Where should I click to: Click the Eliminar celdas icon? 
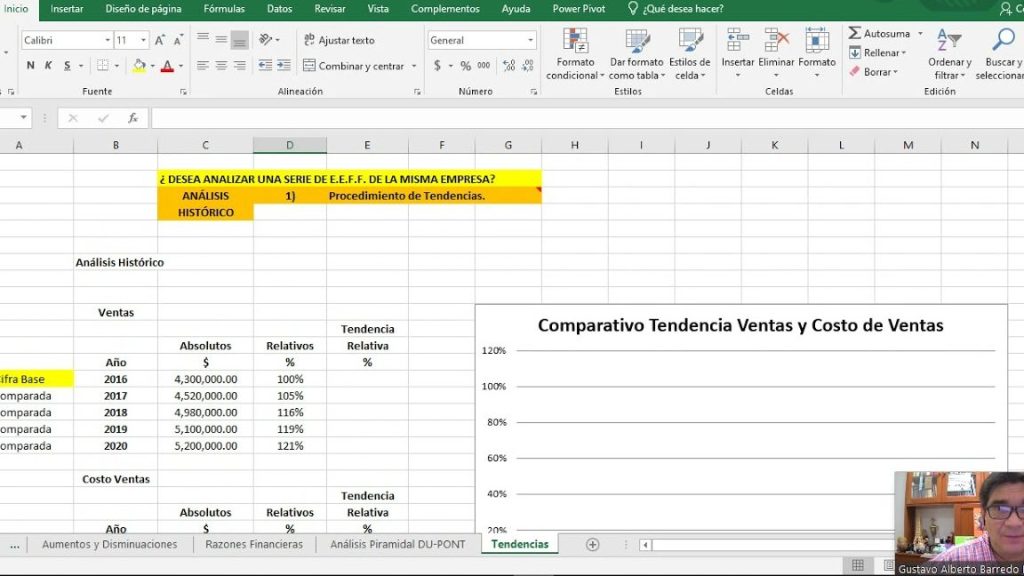[776, 42]
